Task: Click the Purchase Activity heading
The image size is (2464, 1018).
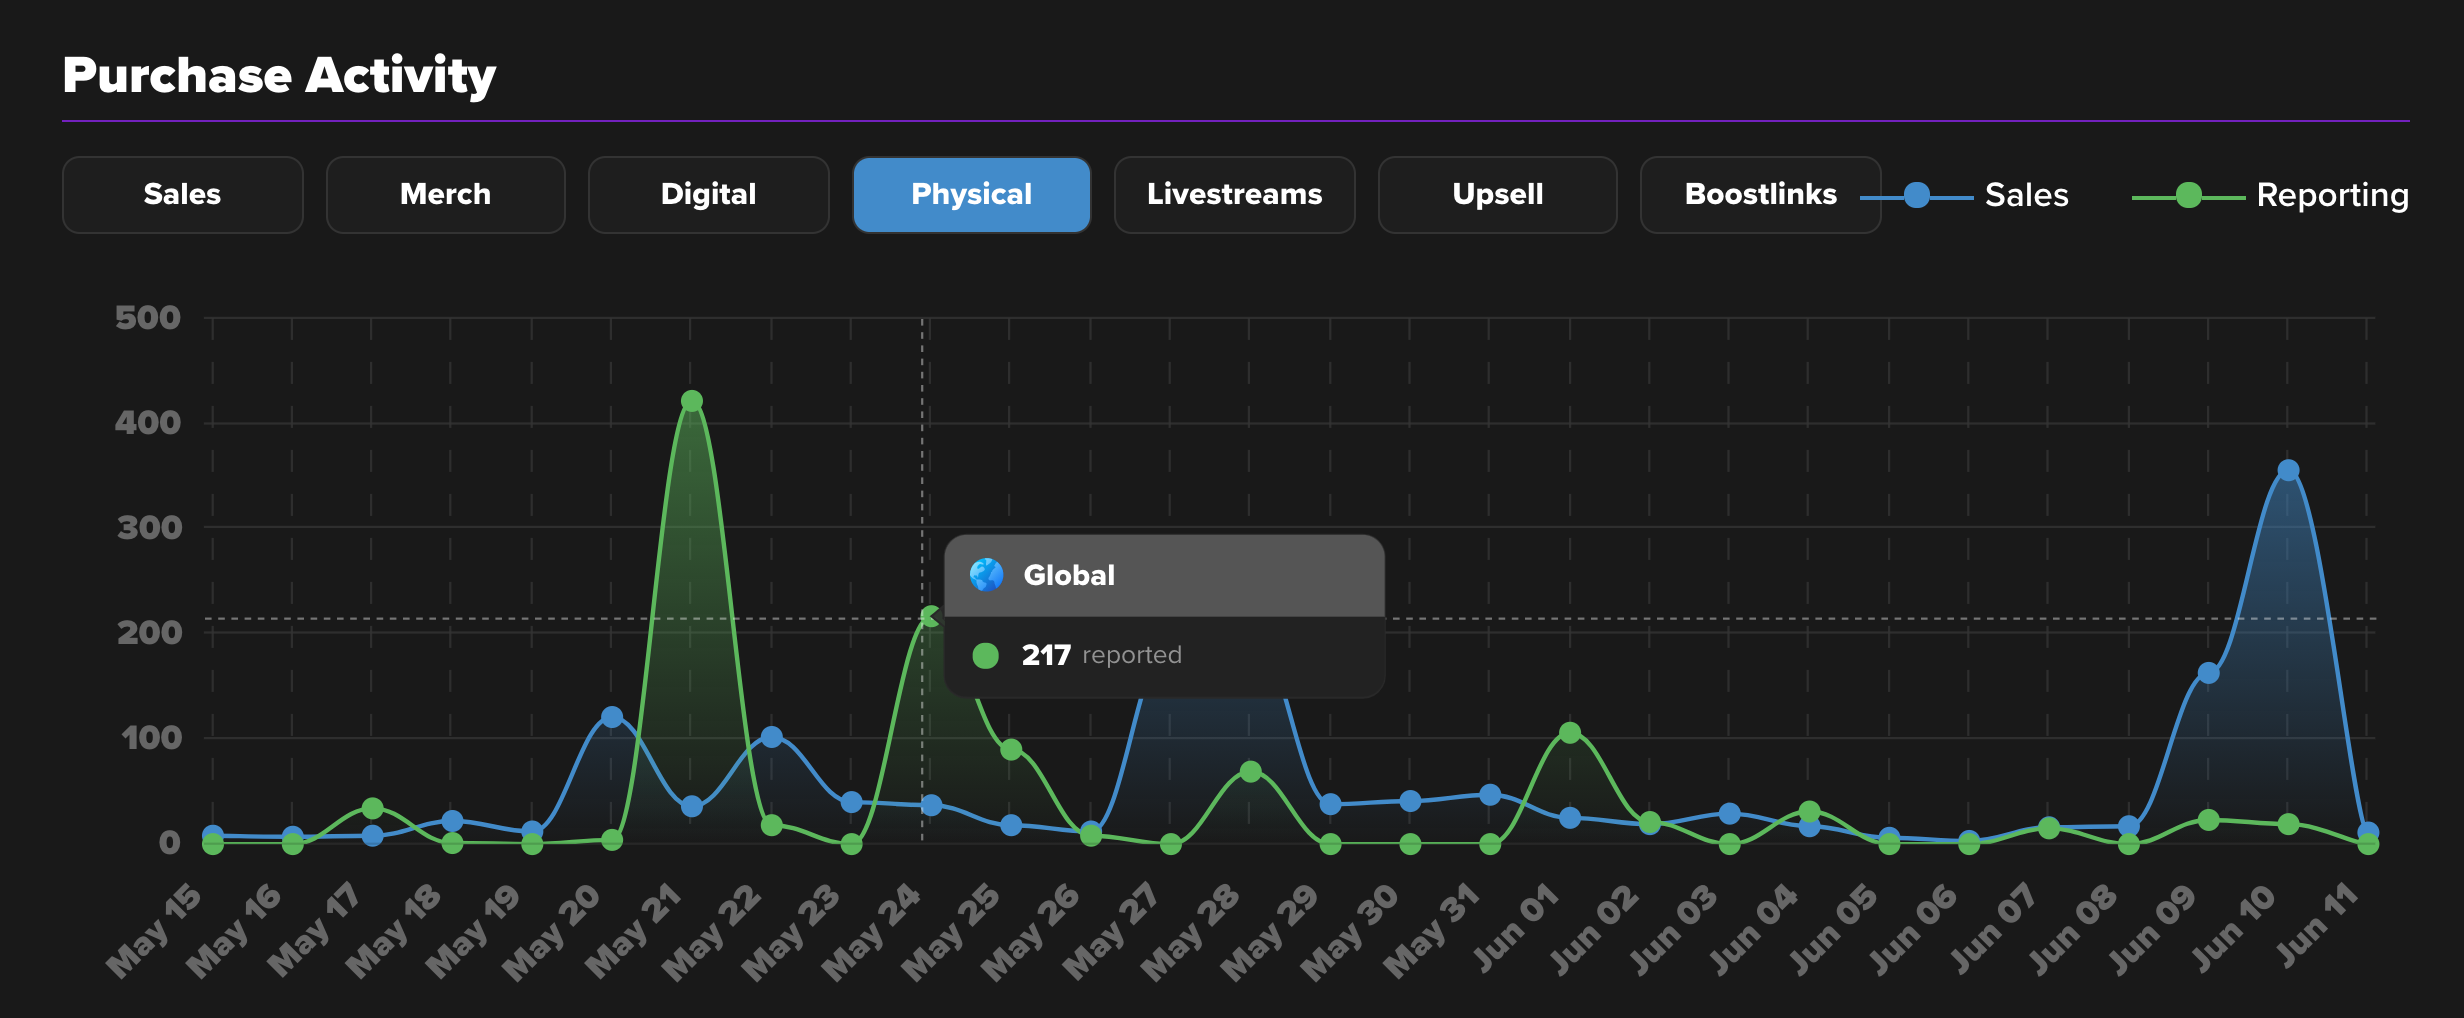Action: click(279, 75)
